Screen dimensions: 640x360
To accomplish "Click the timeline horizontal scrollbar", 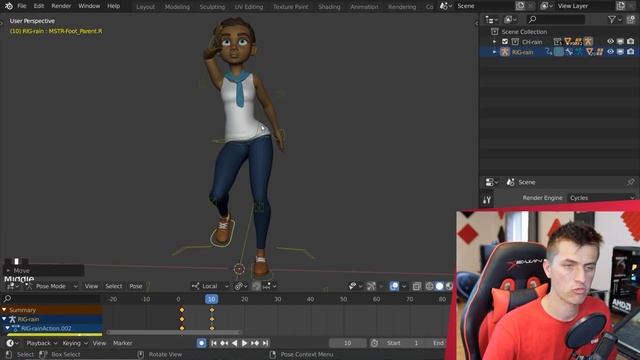I will [174, 332].
